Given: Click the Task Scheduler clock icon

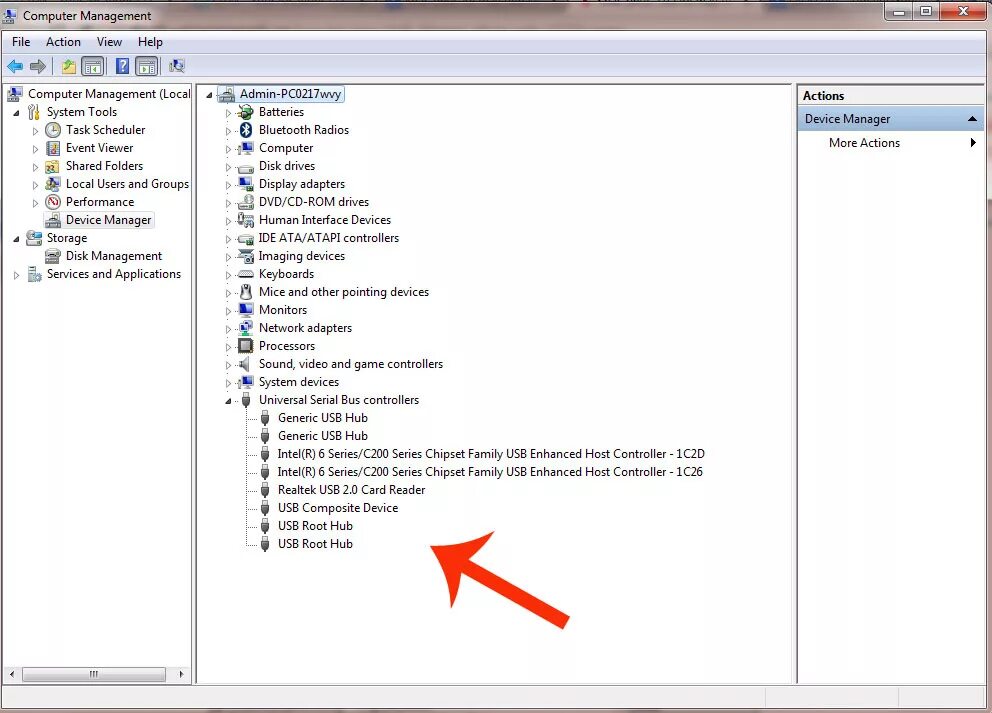Looking at the screenshot, I should pyautogui.click(x=53, y=130).
